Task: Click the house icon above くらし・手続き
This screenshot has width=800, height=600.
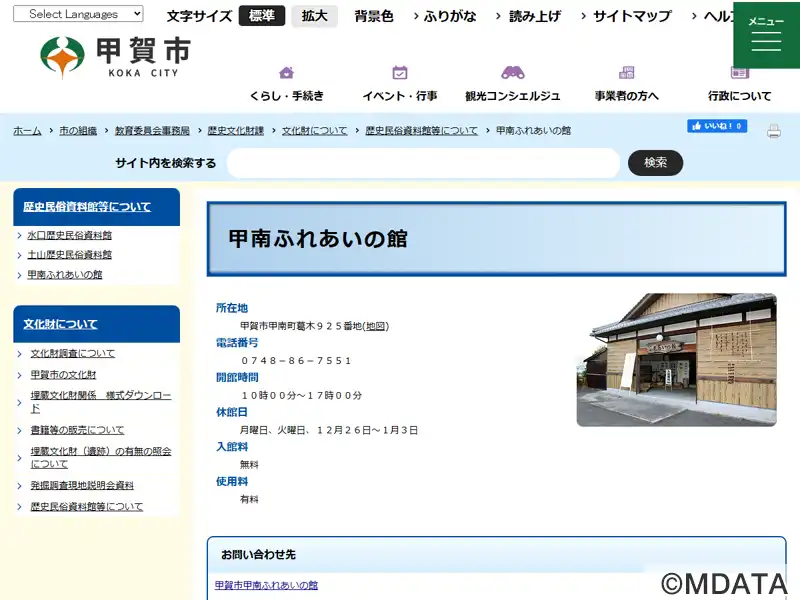Action: tap(286, 73)
